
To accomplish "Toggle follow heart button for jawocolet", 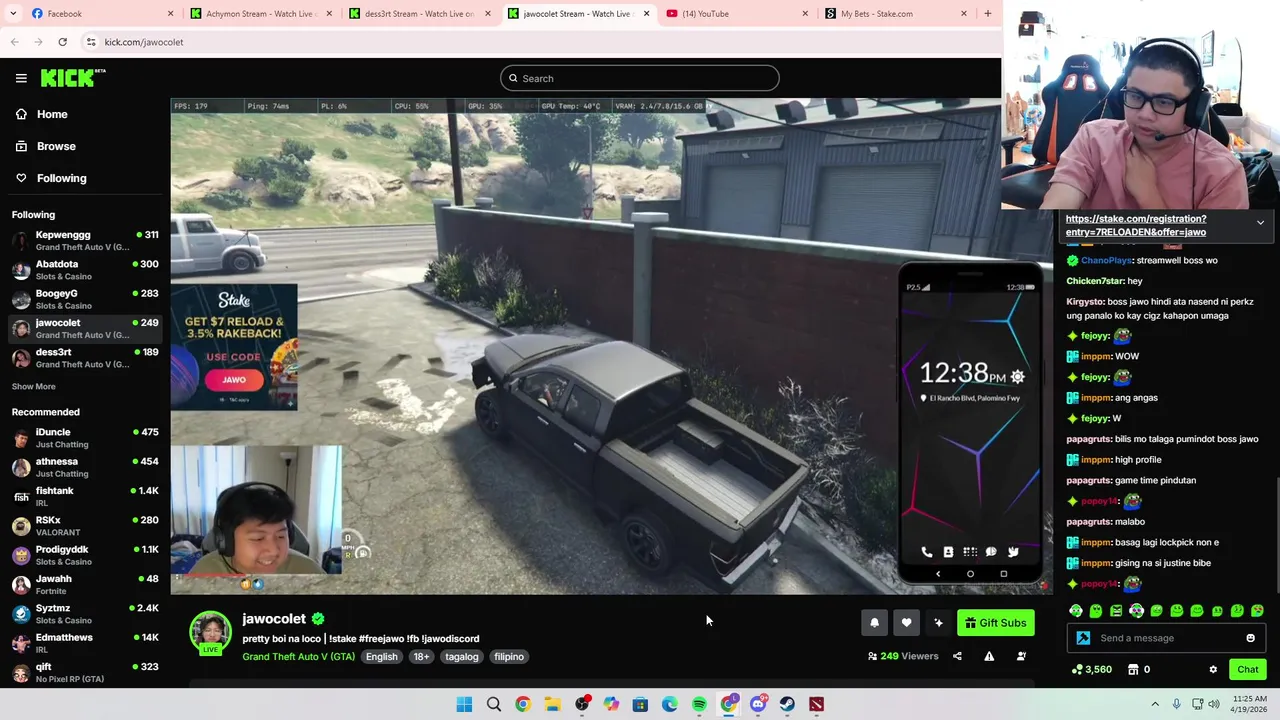I will click(906, 623).
